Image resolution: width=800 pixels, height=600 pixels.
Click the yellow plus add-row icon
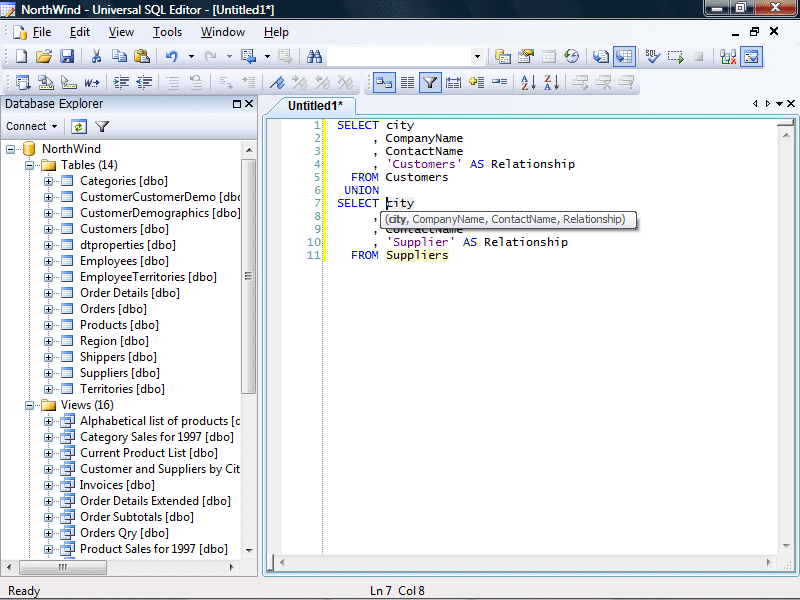click(x=477, y=82)
